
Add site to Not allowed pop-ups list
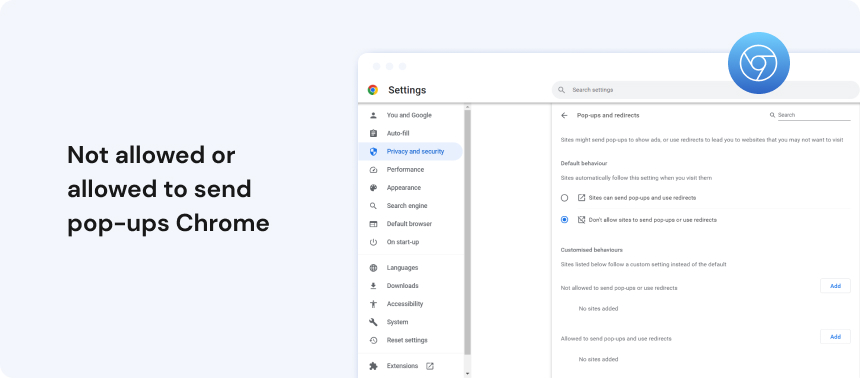(x=835, y=286)
